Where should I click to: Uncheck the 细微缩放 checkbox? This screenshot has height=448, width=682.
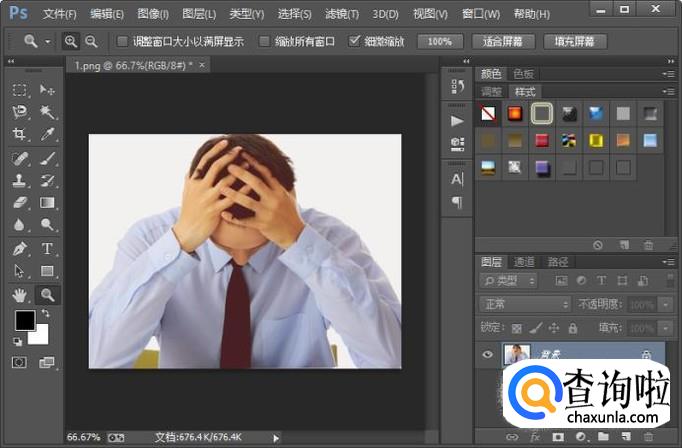coord(354,42)
